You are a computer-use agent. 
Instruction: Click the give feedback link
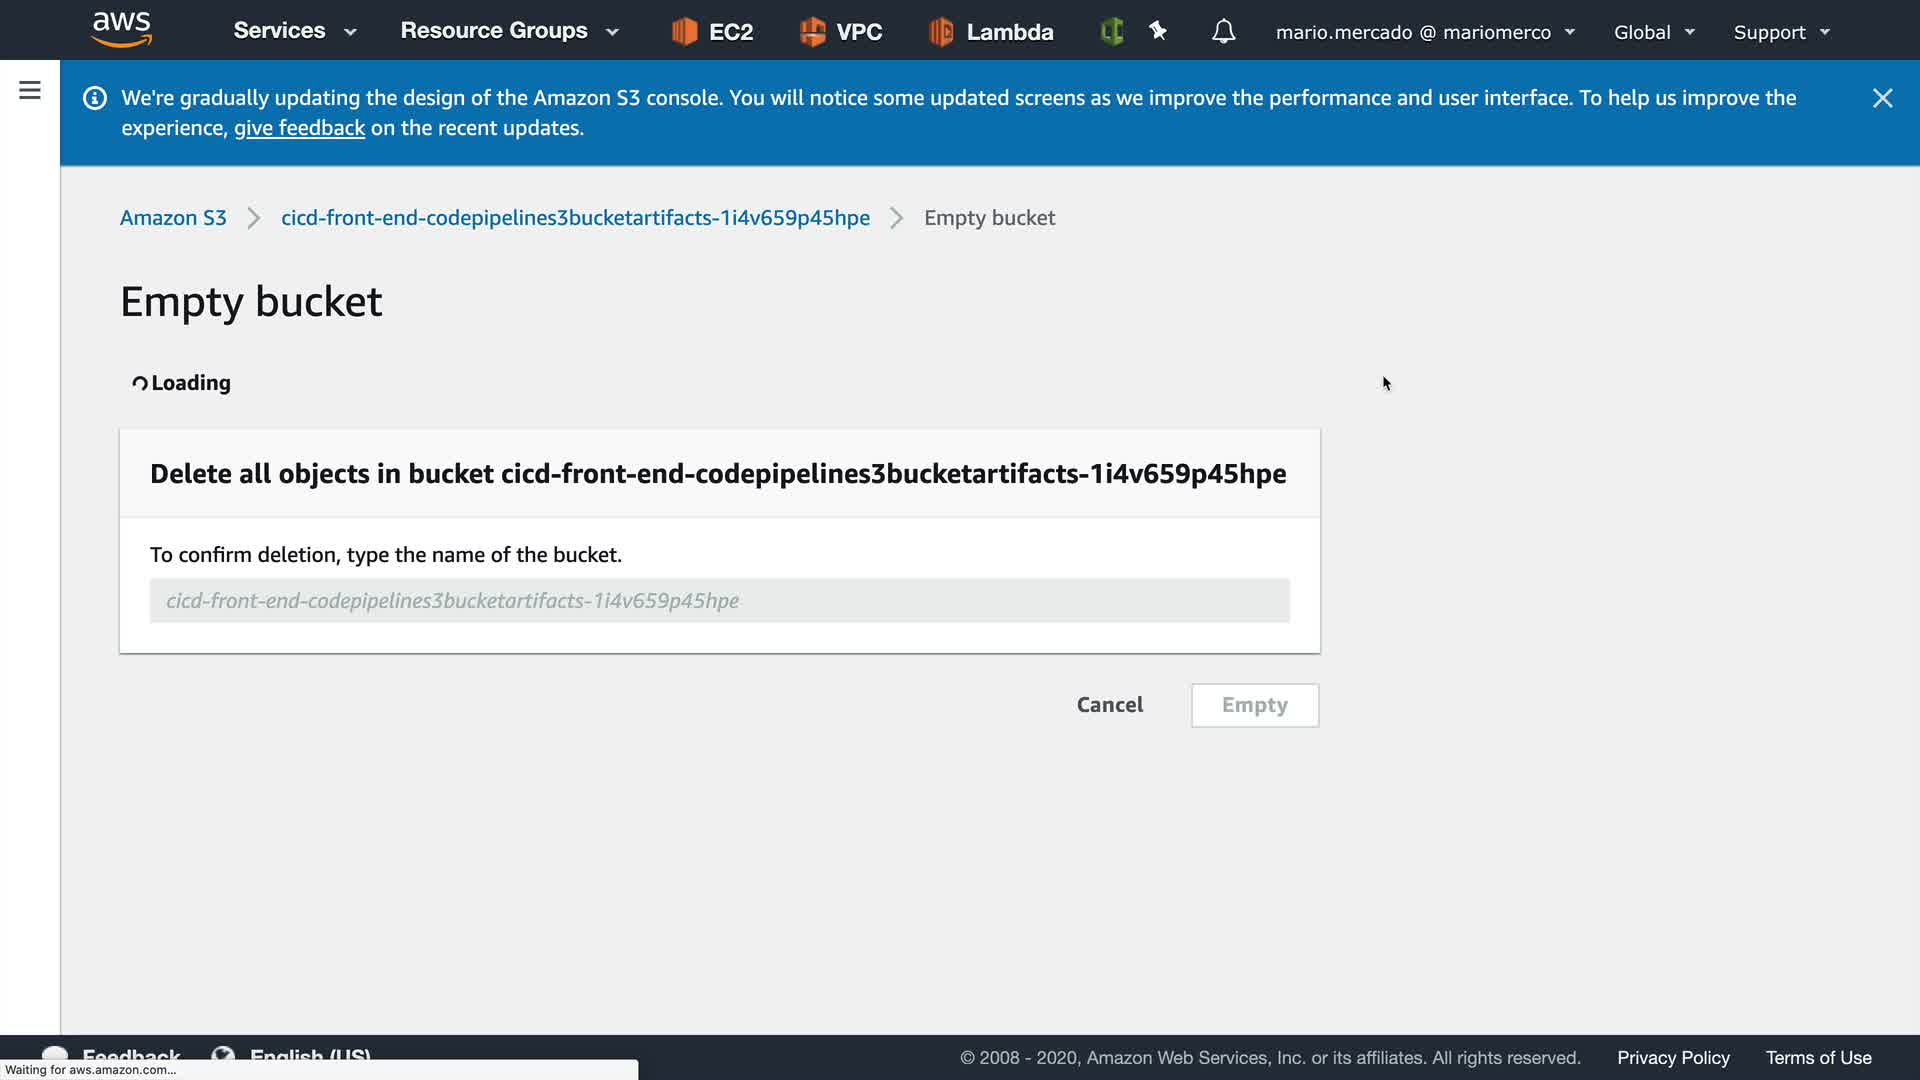(x=299, y=128)
